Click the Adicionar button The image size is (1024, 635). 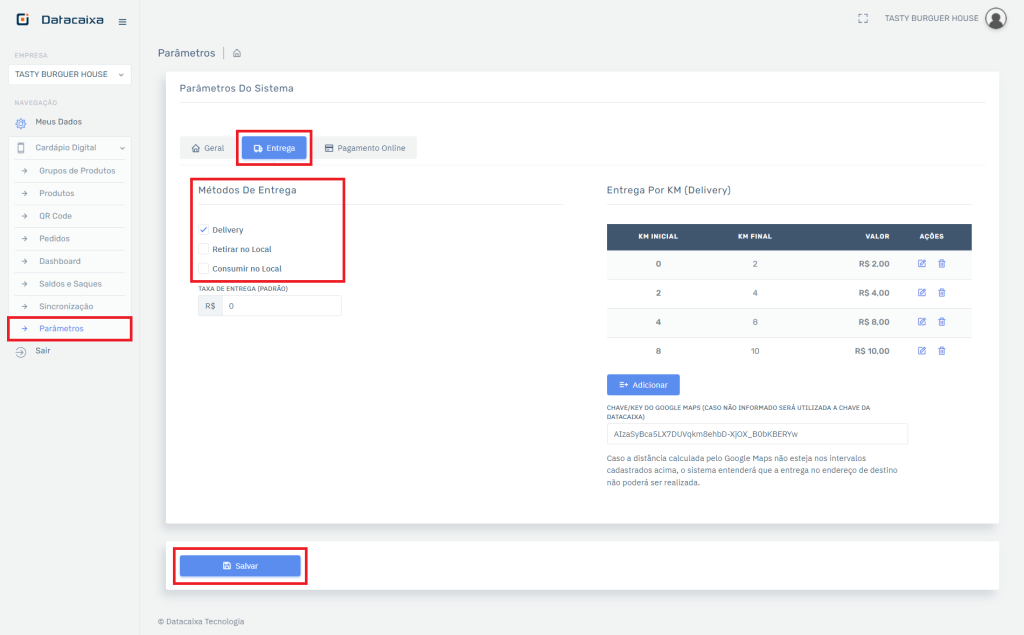click(x=643, y=385)
